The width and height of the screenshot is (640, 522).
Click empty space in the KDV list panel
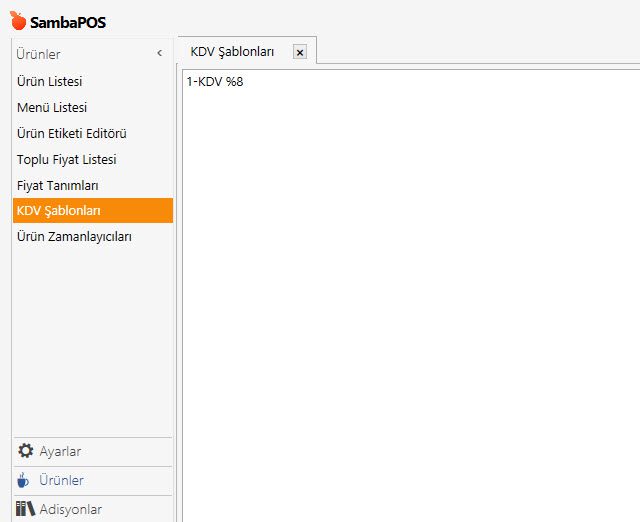pyautogui.click(x=410, y=300)
